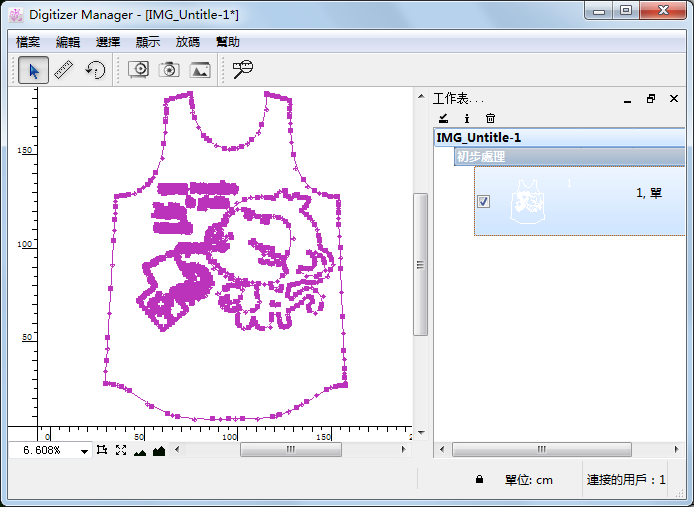Select the arrow pointer tool

[34, 70]
